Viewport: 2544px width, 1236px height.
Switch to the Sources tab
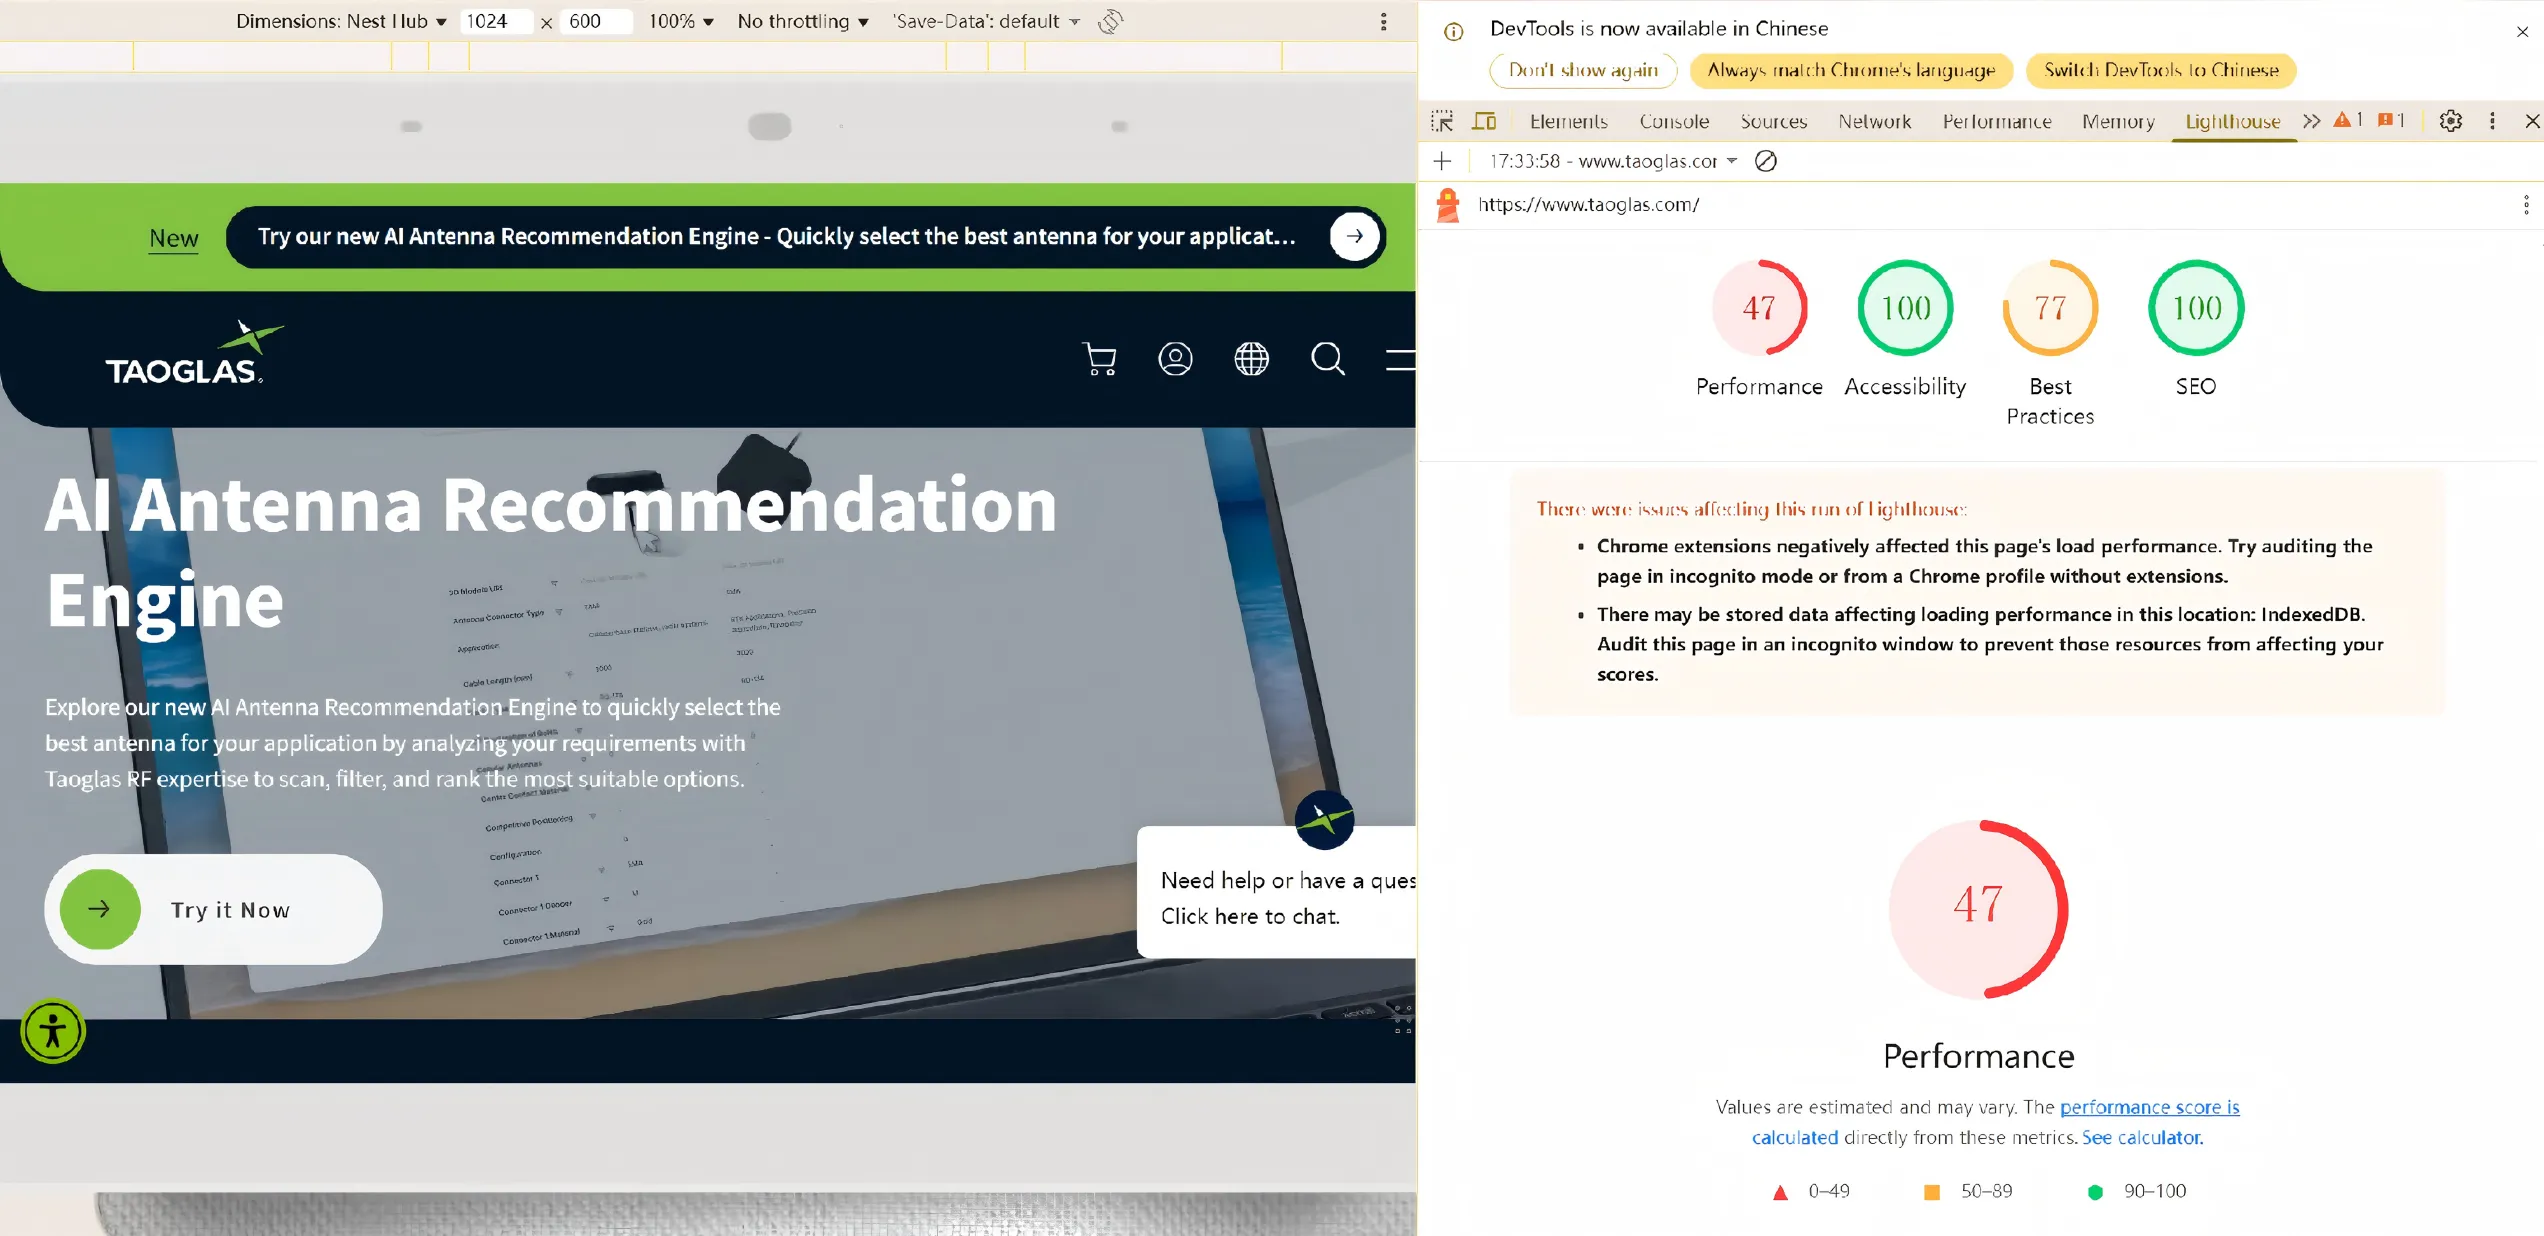click(1773, 121)
